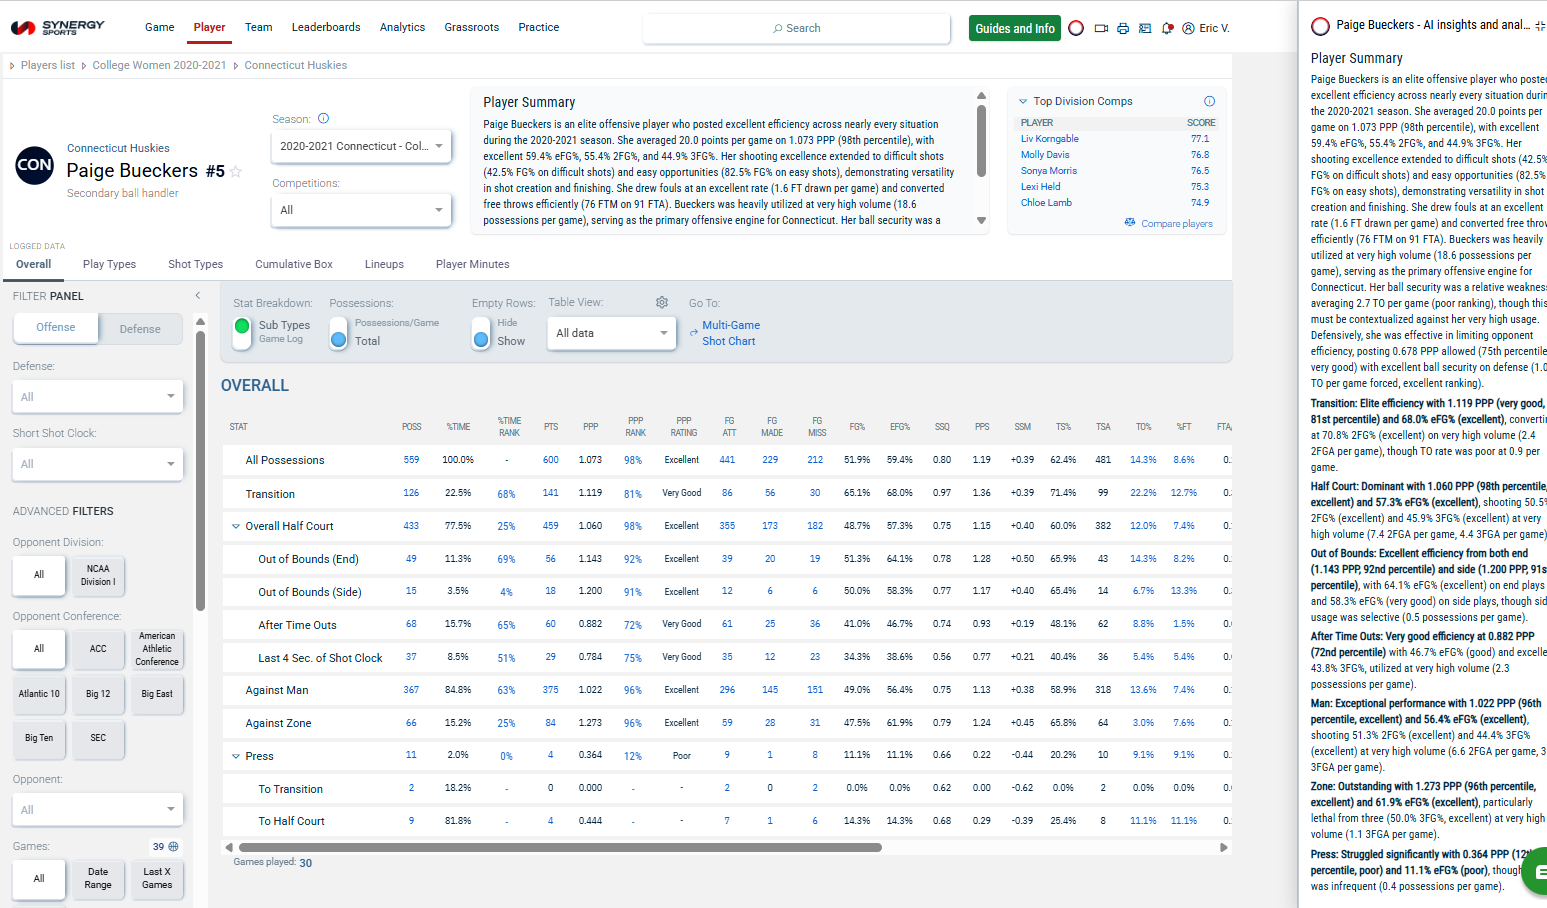Click the Last X Games button
This screenshot has height=908, width=1547.
(x=157, y=878)
